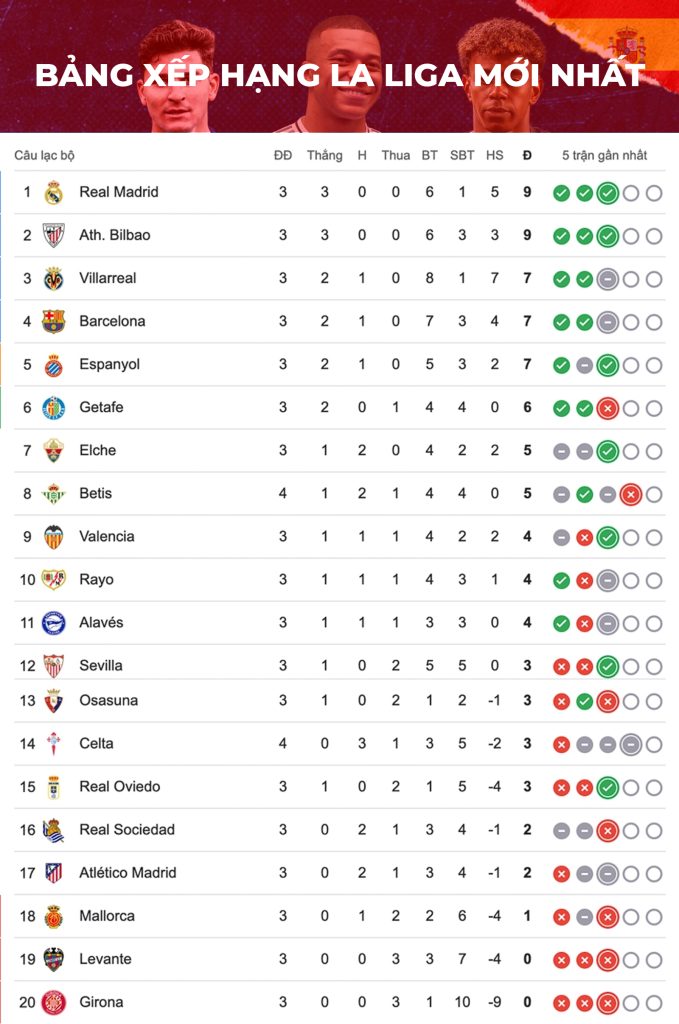Screen dimensions: 679x1024
Task: Click the 5 trận gần nhất header
Action: pos(605,155)
